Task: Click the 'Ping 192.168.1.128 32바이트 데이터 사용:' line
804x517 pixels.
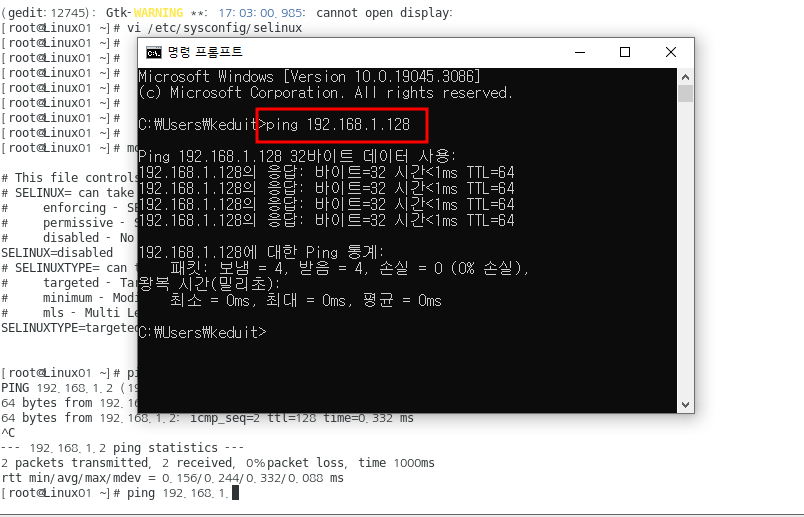Action: point(297,156)
